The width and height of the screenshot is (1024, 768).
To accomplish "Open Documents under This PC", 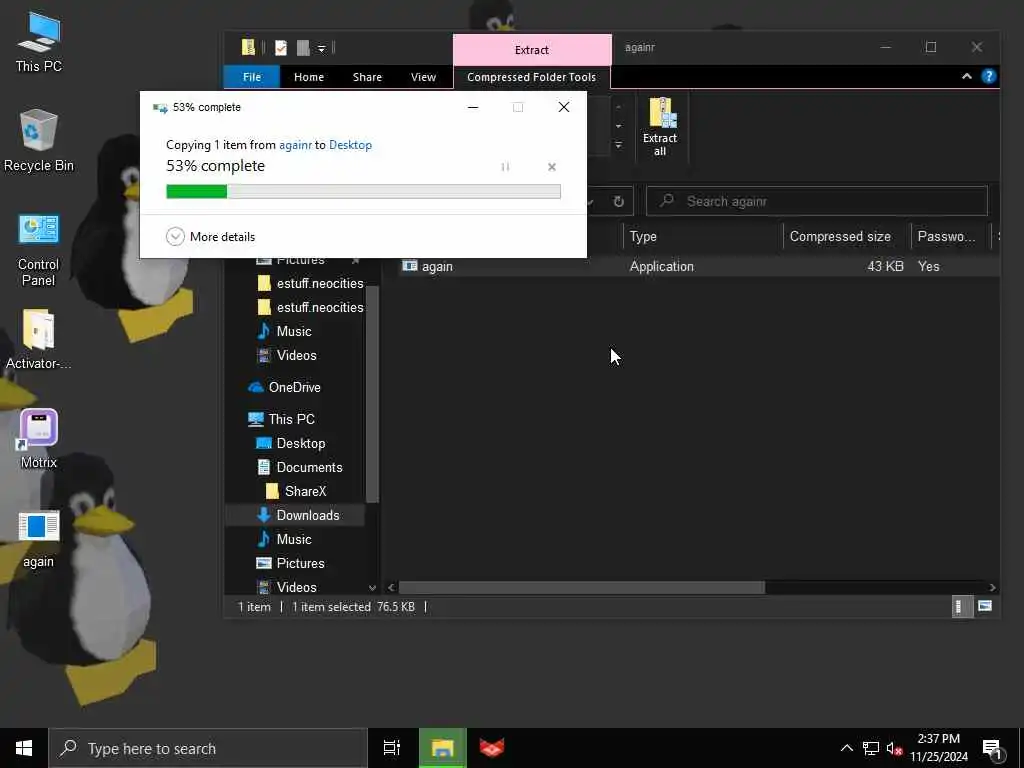I will click(x=299, y=468).
